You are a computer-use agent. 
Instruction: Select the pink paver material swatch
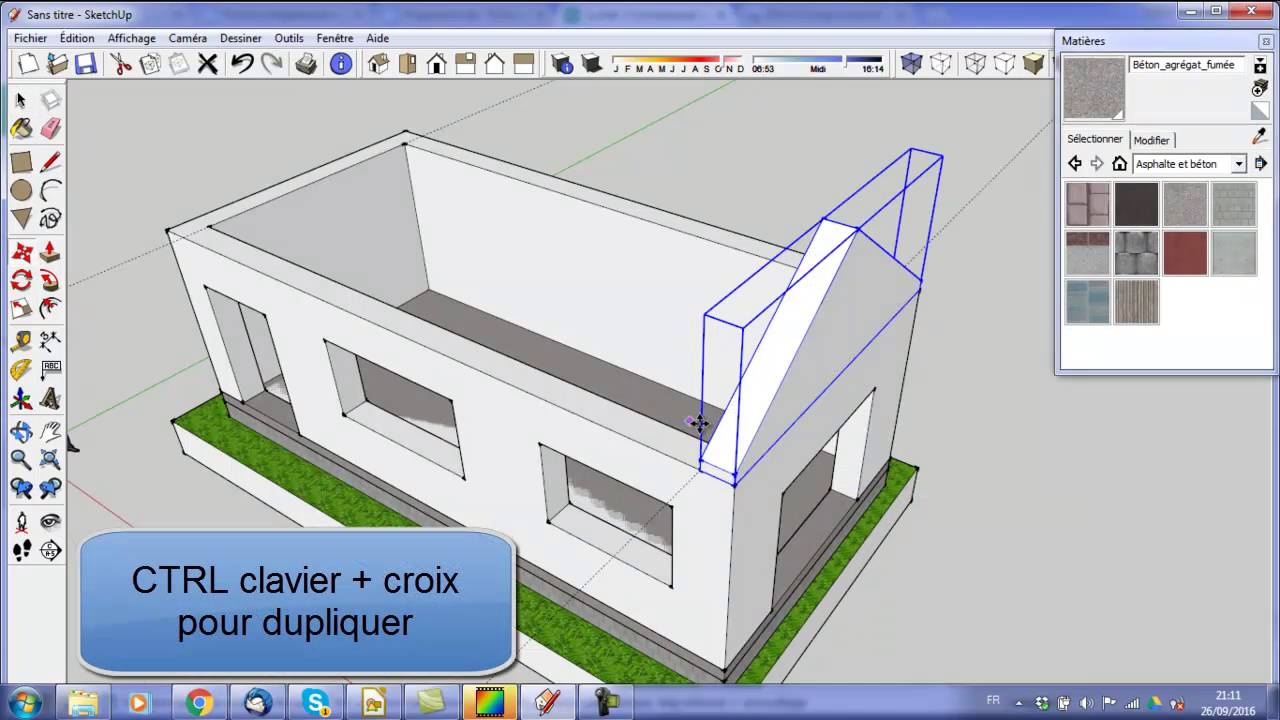coord(1087,204)
